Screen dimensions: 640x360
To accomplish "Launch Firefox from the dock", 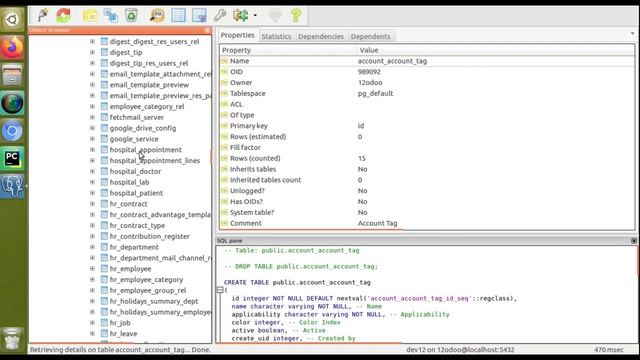I will click(12, 47).
